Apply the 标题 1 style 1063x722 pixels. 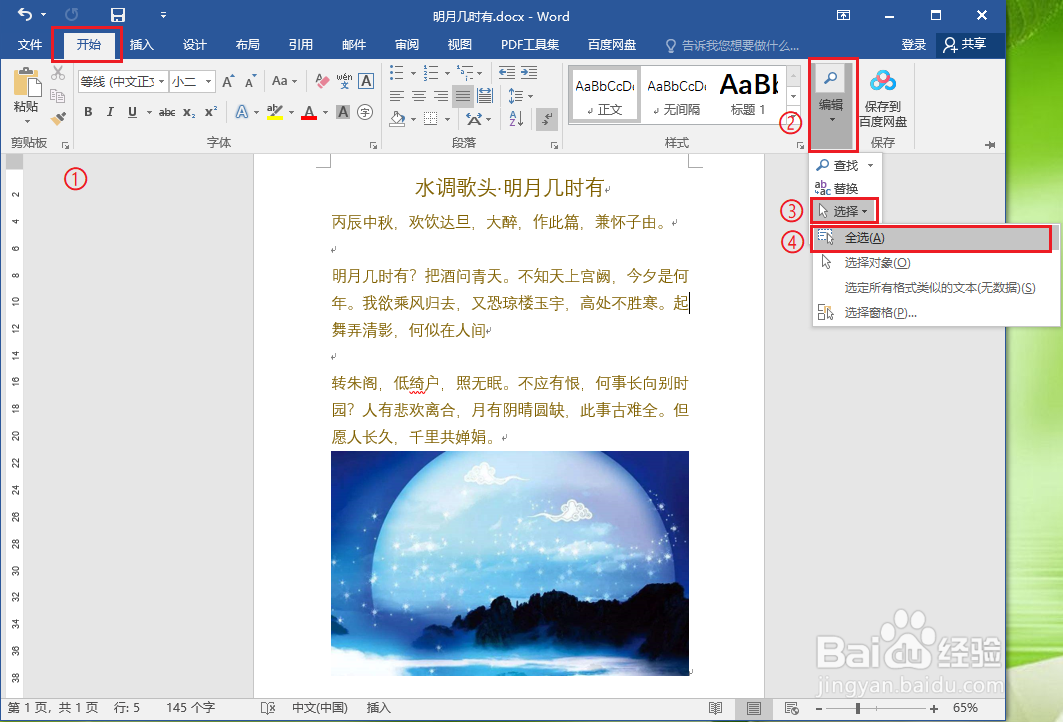[748, 93]
